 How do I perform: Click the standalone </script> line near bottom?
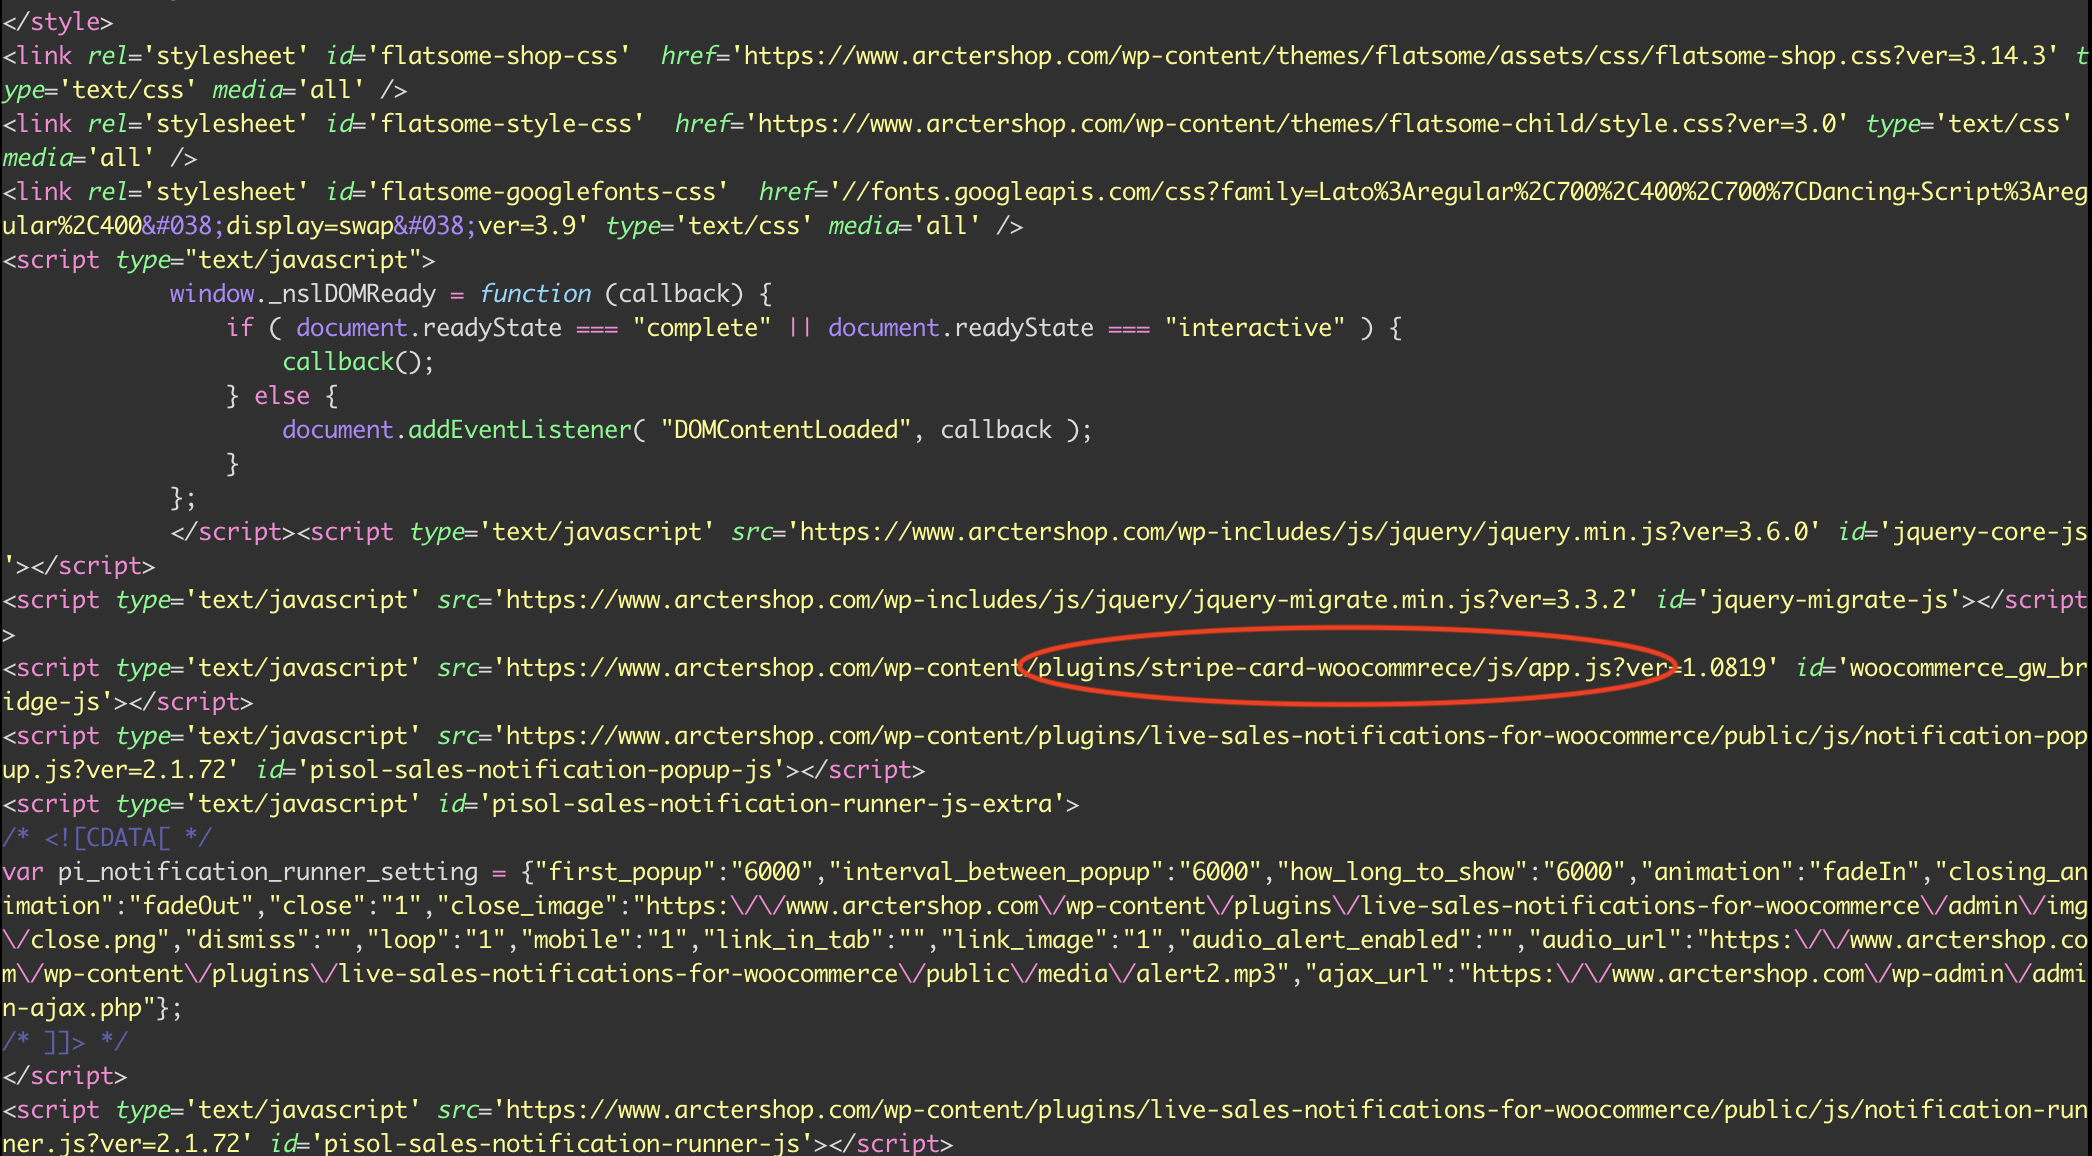pos(65,1076)
